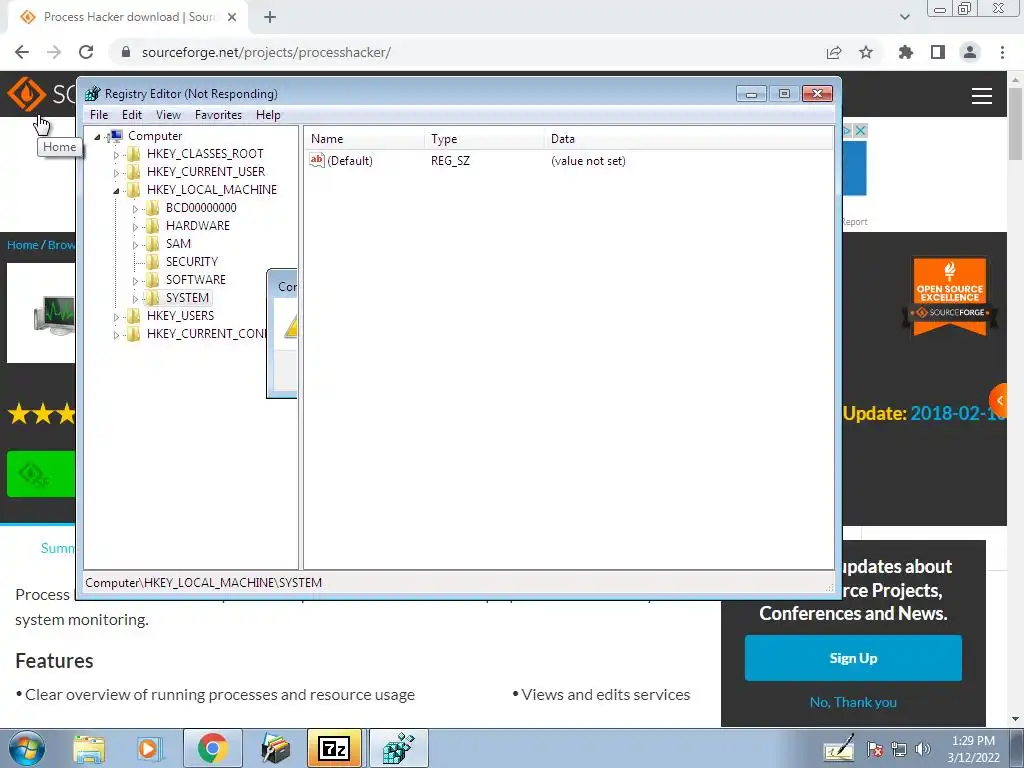Screen dimensions: 1024x768
Task: Go back in Chrome browser
Action: click(x=22, y=52)
